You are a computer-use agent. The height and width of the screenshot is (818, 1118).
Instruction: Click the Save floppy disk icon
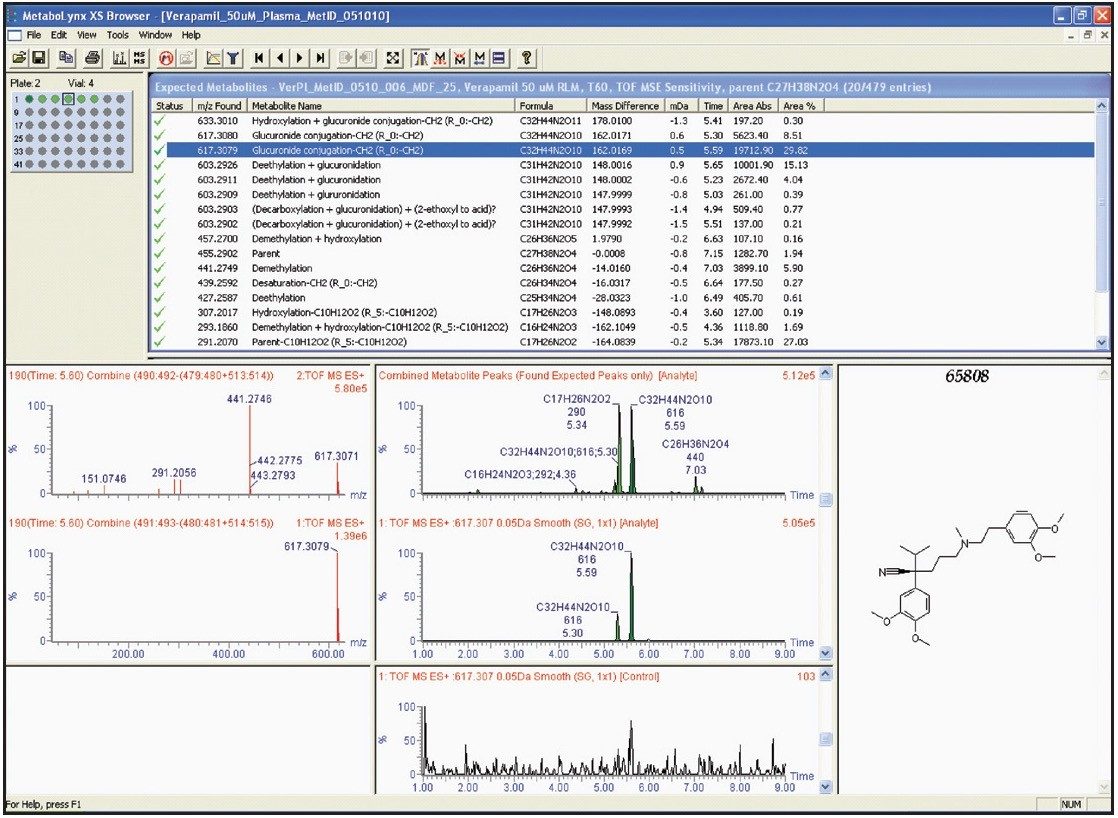[x=38, y=58]
